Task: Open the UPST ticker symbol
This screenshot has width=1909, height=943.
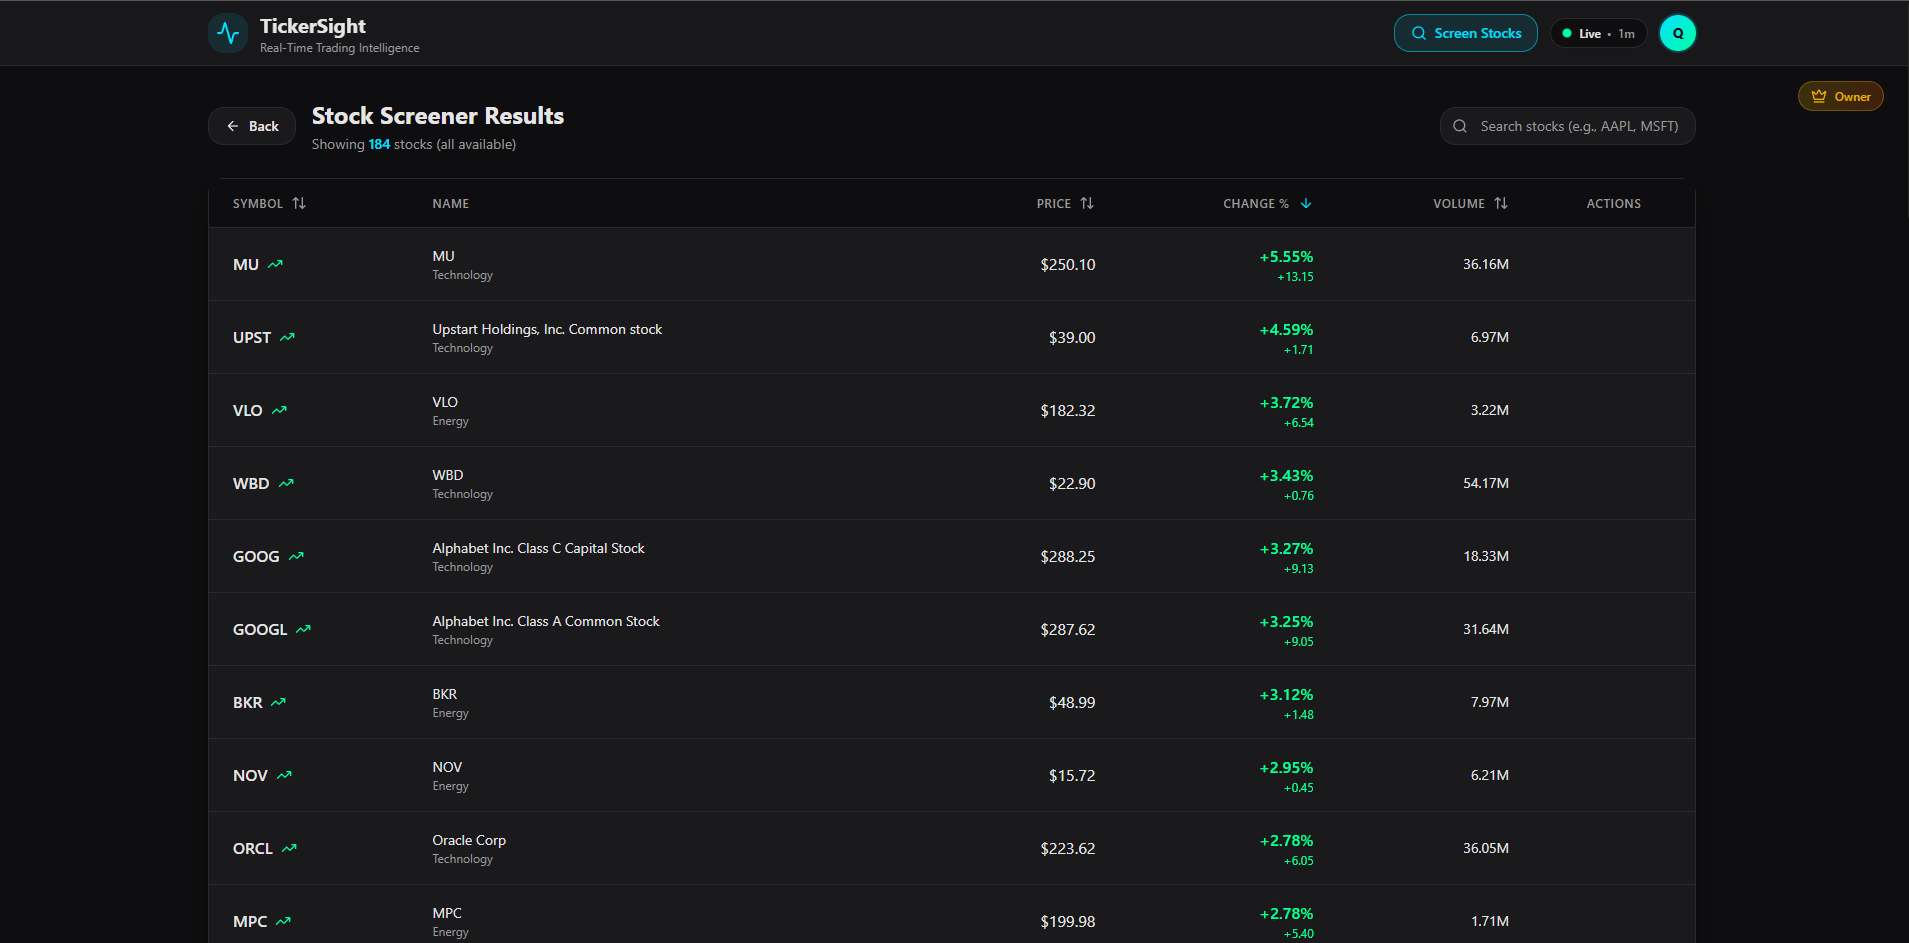Action: [252, 337]
